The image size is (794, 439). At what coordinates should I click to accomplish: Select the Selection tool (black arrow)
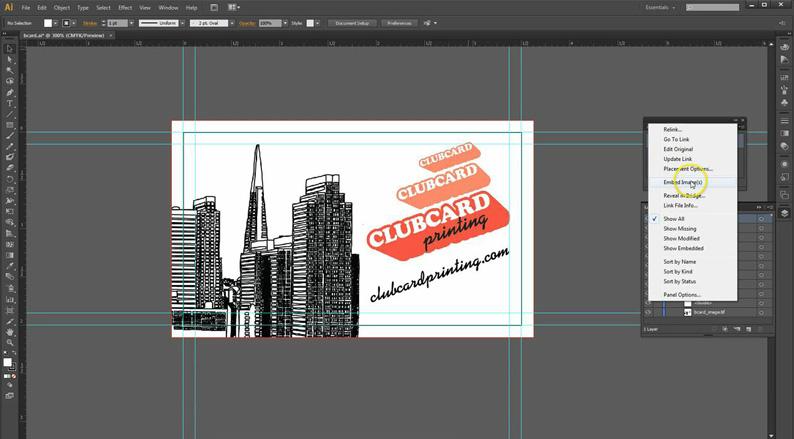point(10,49)
